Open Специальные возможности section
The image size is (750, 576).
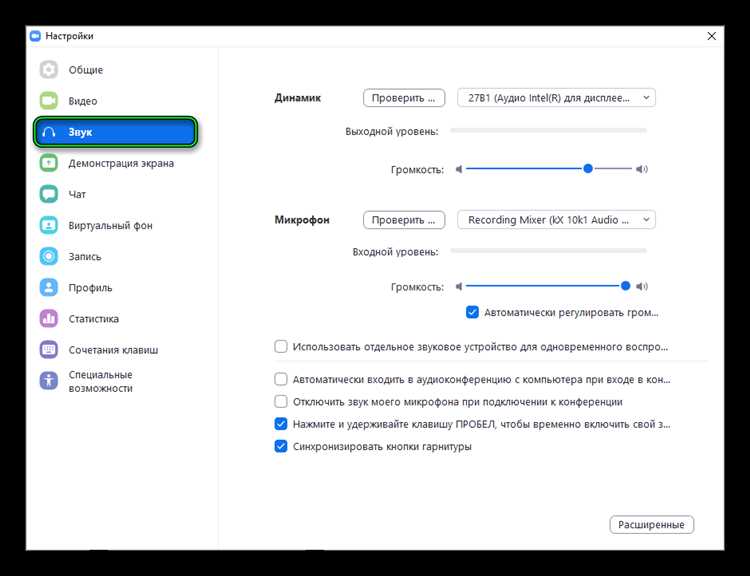pyautogui.click(x=100, y=381)
